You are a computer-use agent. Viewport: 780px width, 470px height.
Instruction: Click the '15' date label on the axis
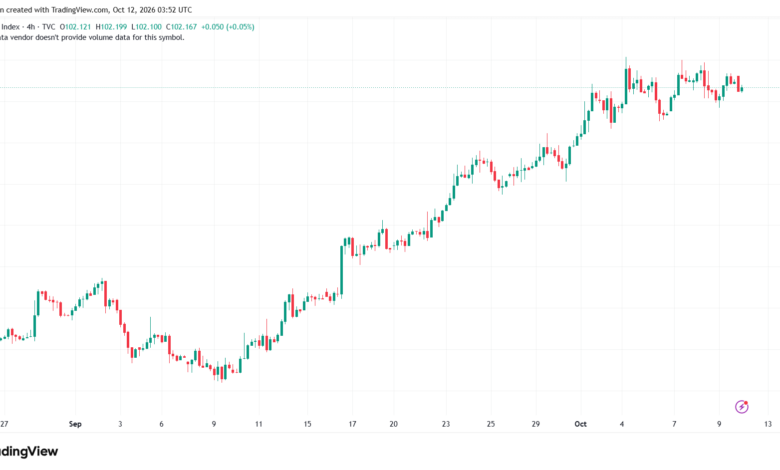click(307, 424)
